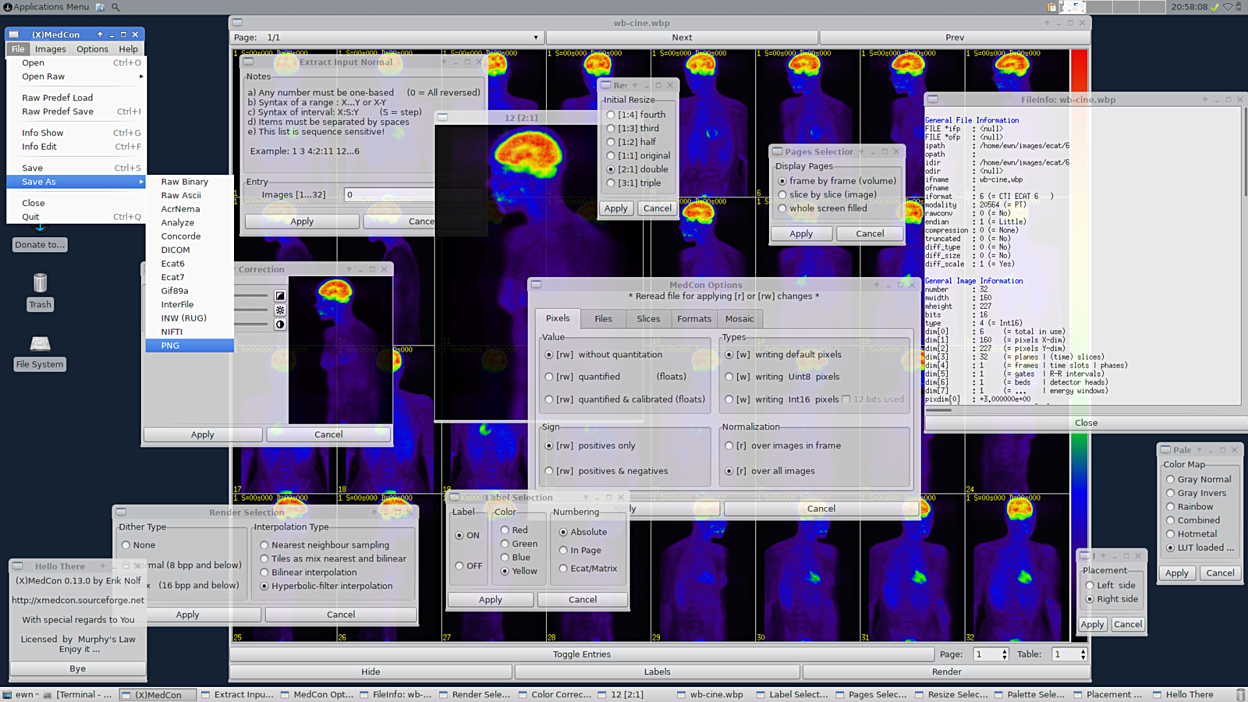1248x702 pixels.
Task: Click the top Color Correction slider
Action: pyautogui.click(x=252, y=295)
